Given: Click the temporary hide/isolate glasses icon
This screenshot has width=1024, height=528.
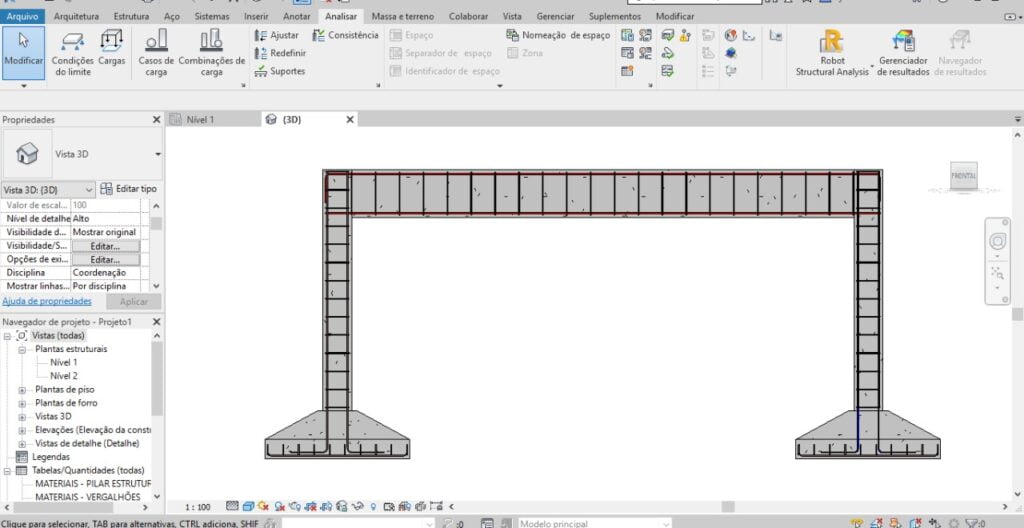Looking at the screenshot, I should pos(358,506).
